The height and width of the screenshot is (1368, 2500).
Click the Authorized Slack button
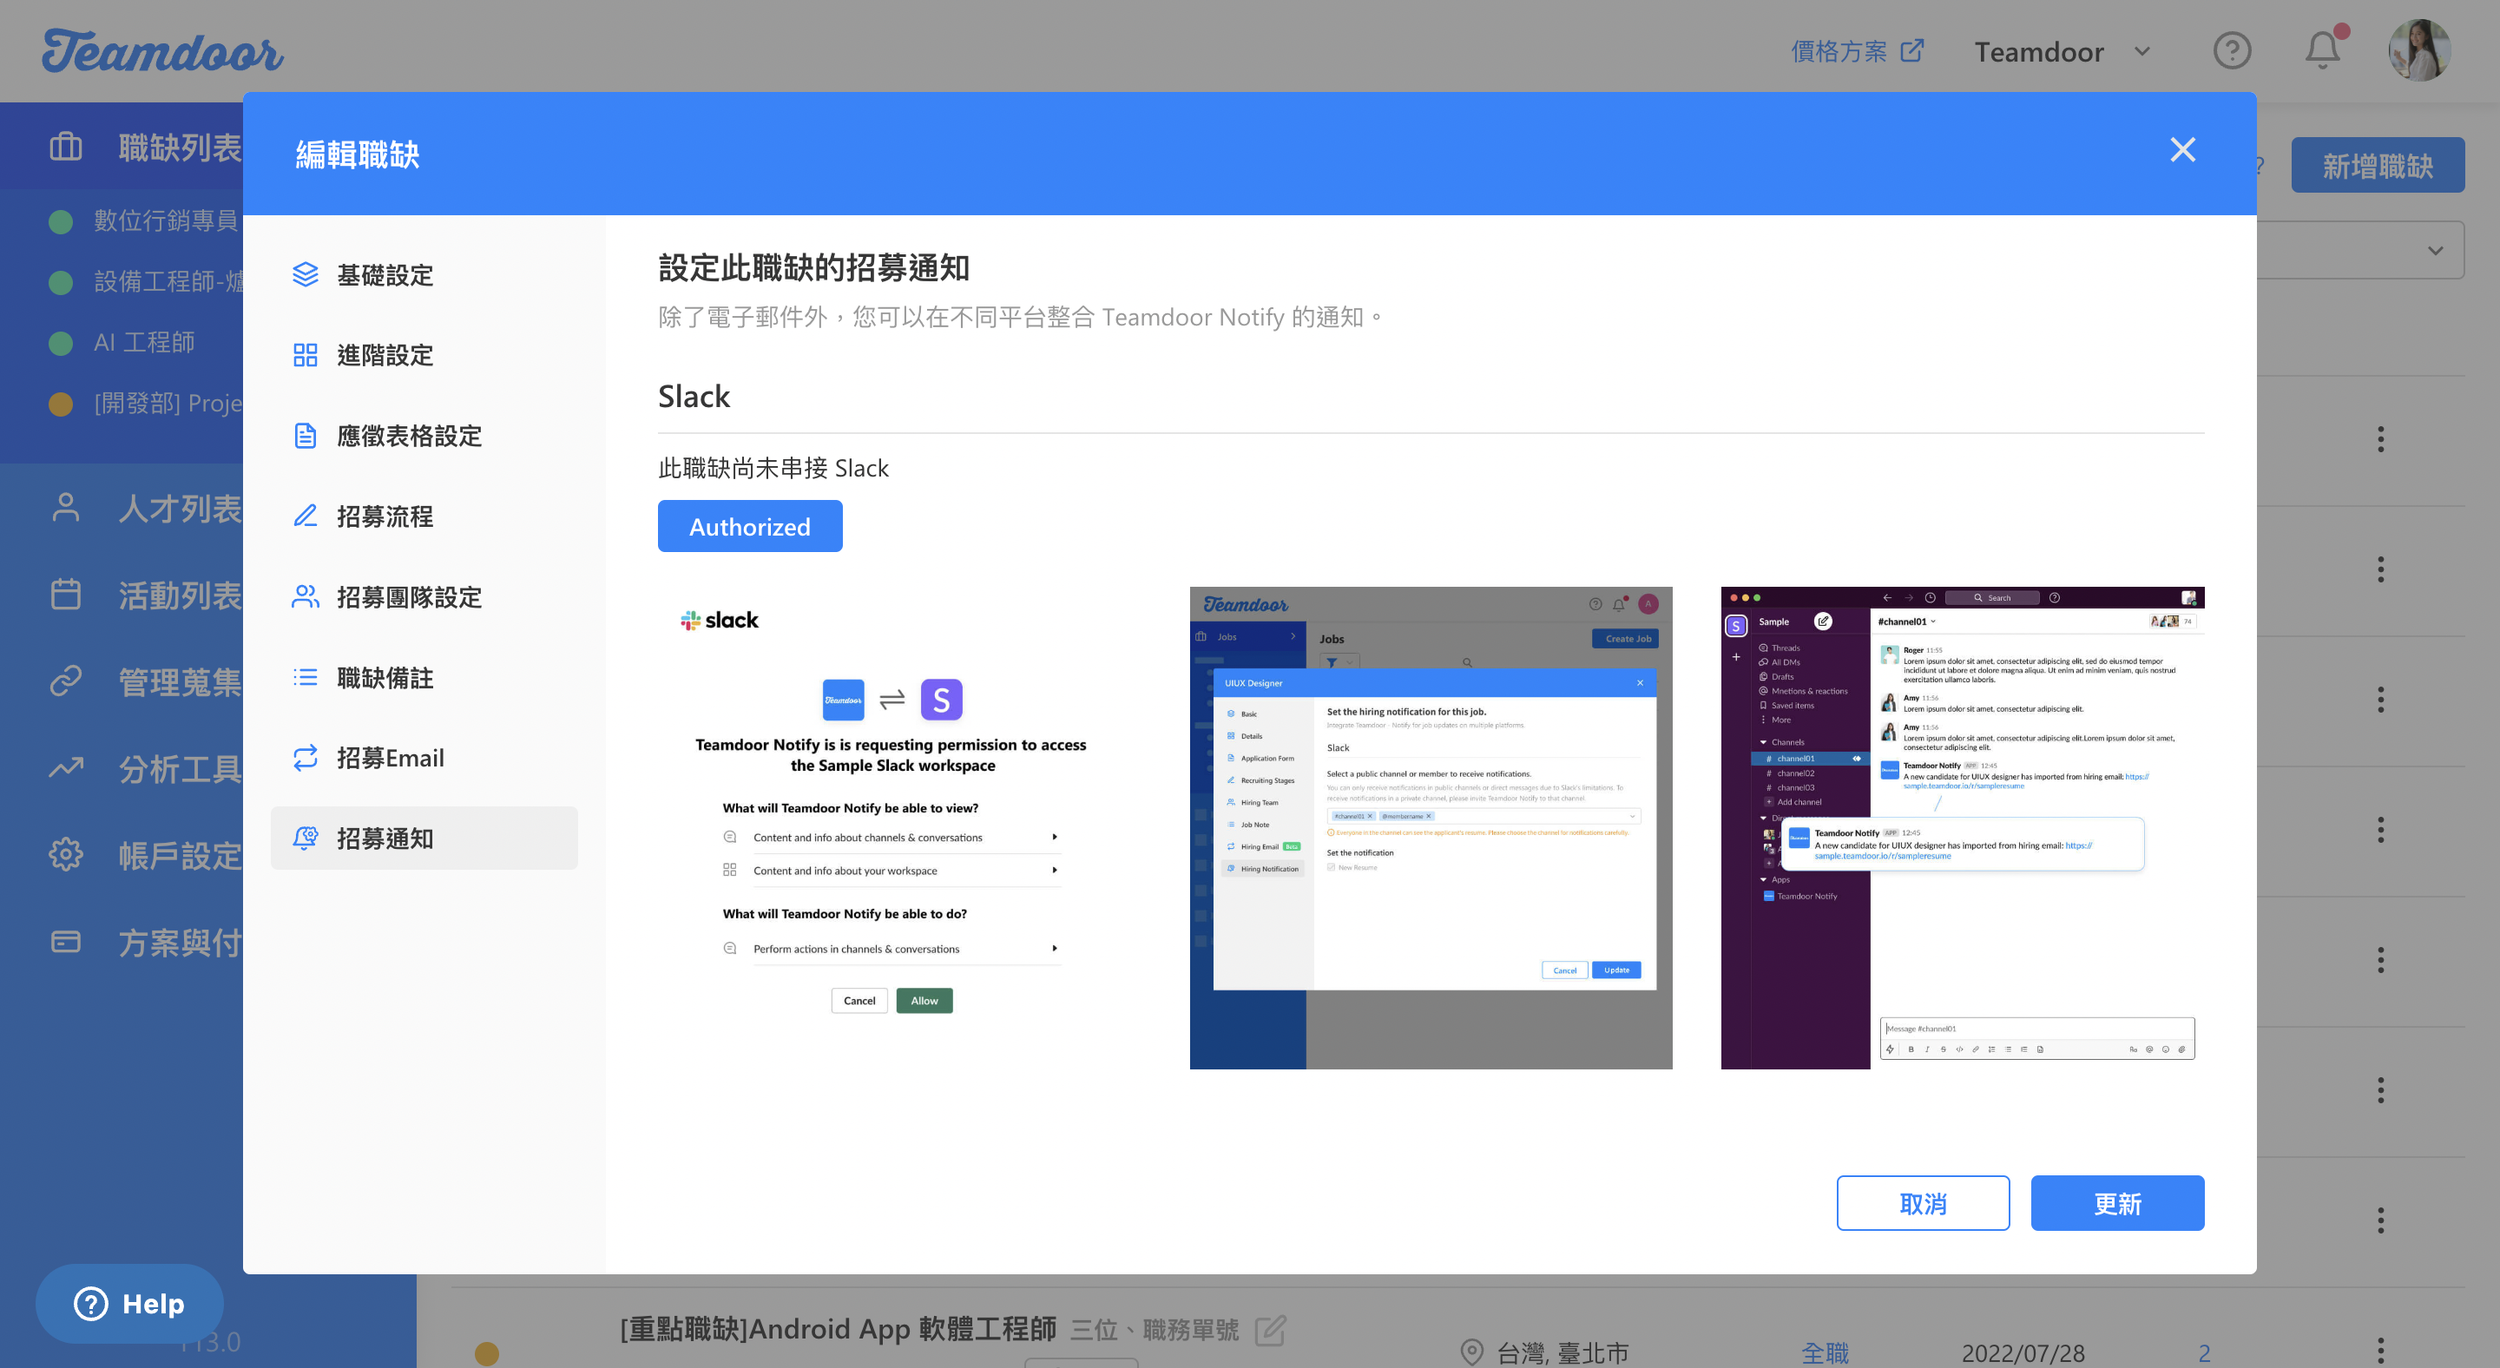tap(749, 526)
